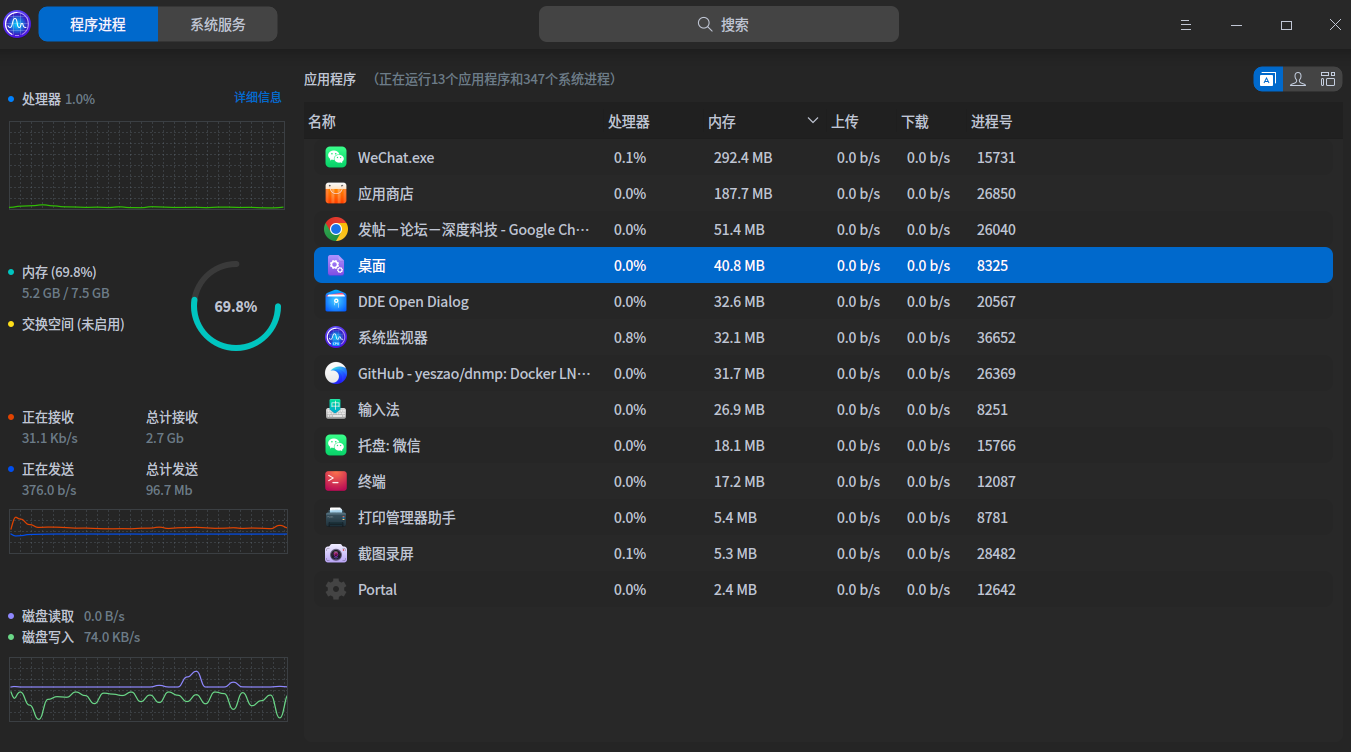1351x752 pixels.
Task: Click the 托盘: 微信 tray icon
Action: pyautogui.click(x=336, y=445)
